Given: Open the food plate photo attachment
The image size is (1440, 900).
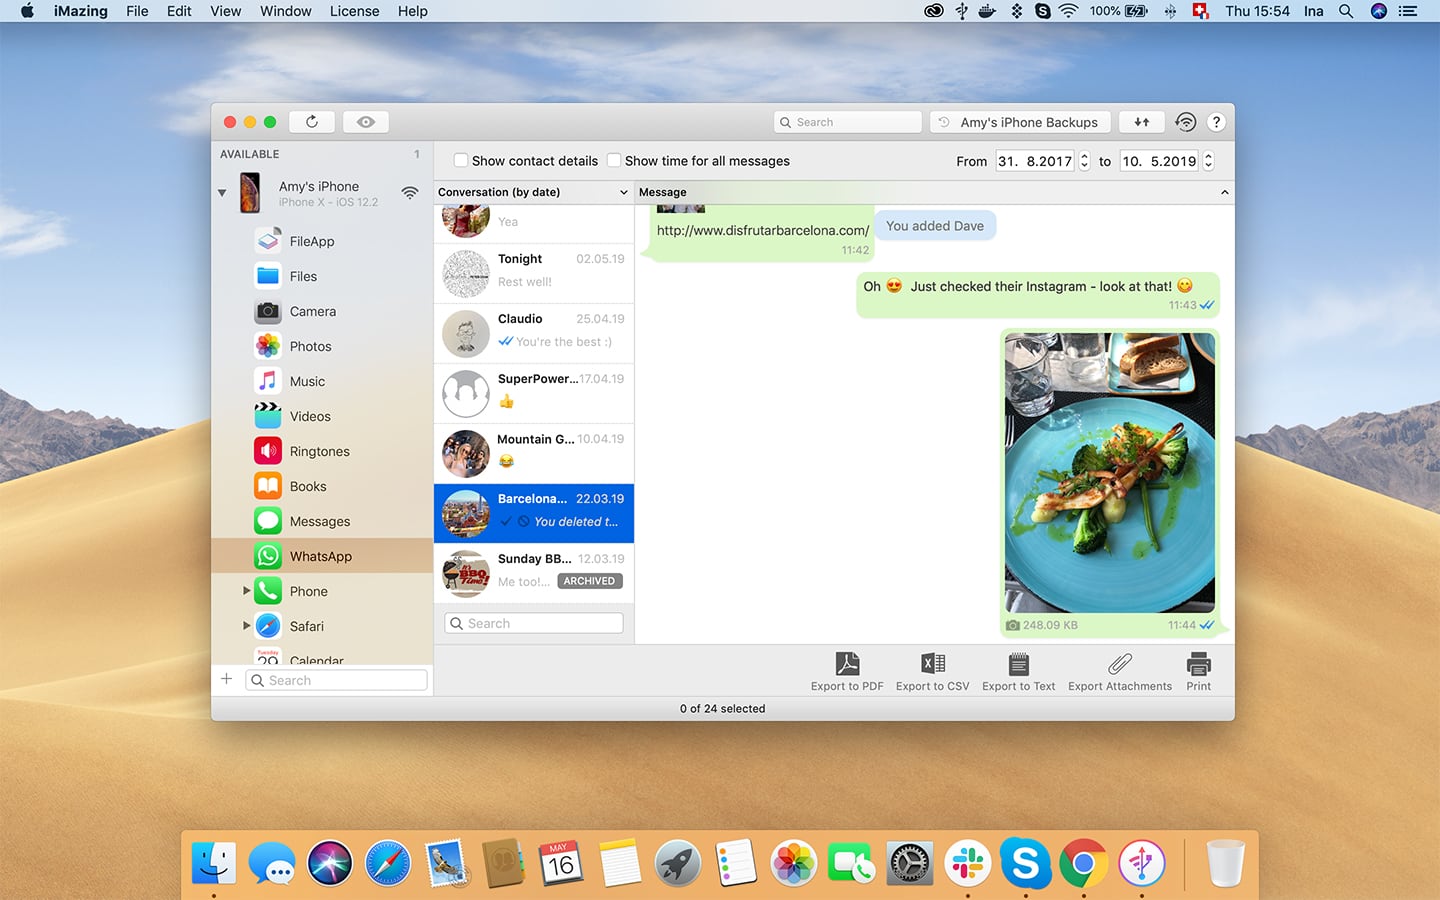Looking at the screenshot, I should click(x=1109, y=472).
